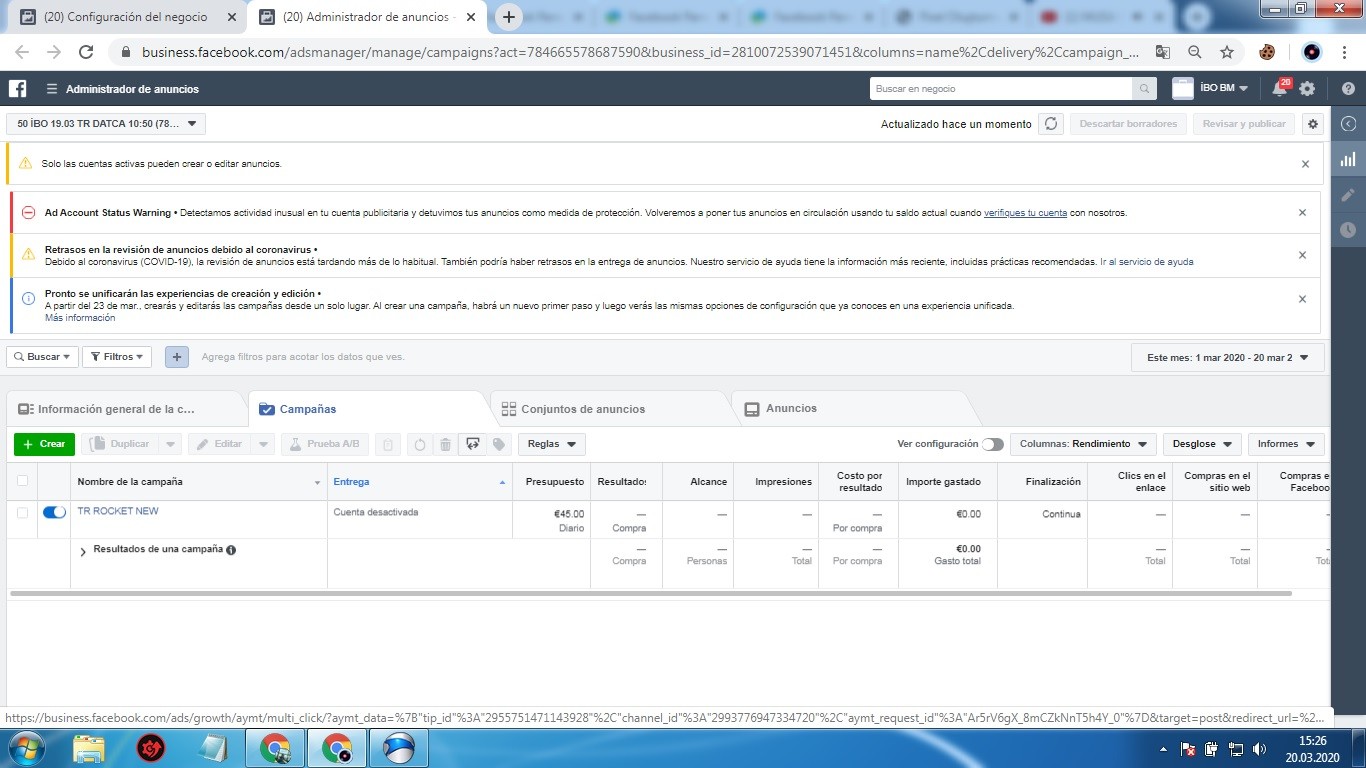The width and height of the screenshot is (1366, 768).
Task: Click the trash delete icon in toolbar
Action: click(x=446, y=444)
